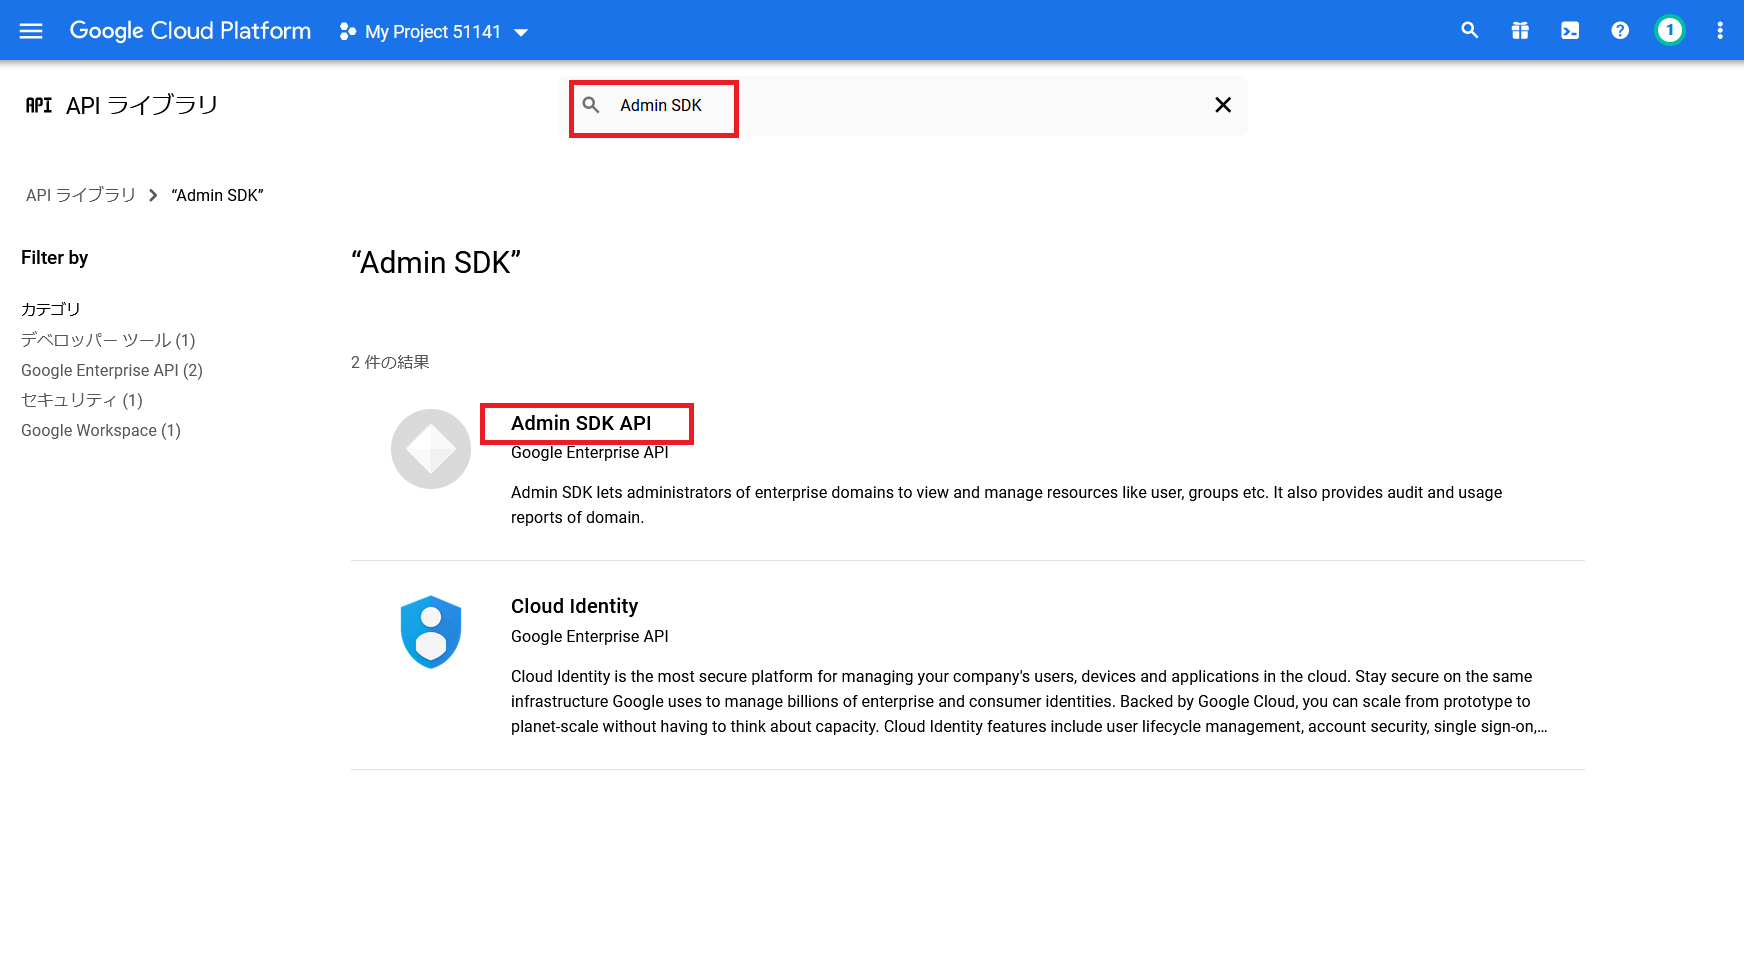The image size is (1744, 953).
Task: Filter by Google Workspace (1)
Action: [x=101, y=430]
